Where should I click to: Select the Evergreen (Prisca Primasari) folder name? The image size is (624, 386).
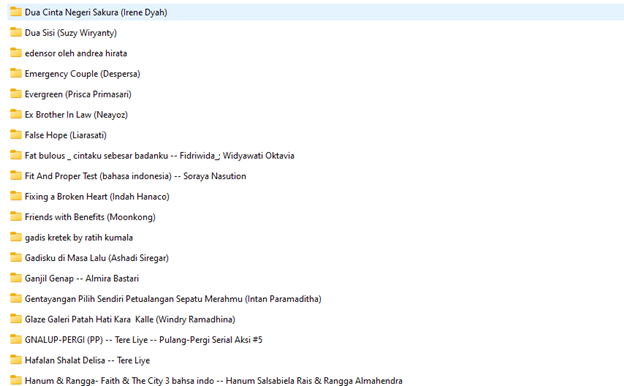pos(78,94)
